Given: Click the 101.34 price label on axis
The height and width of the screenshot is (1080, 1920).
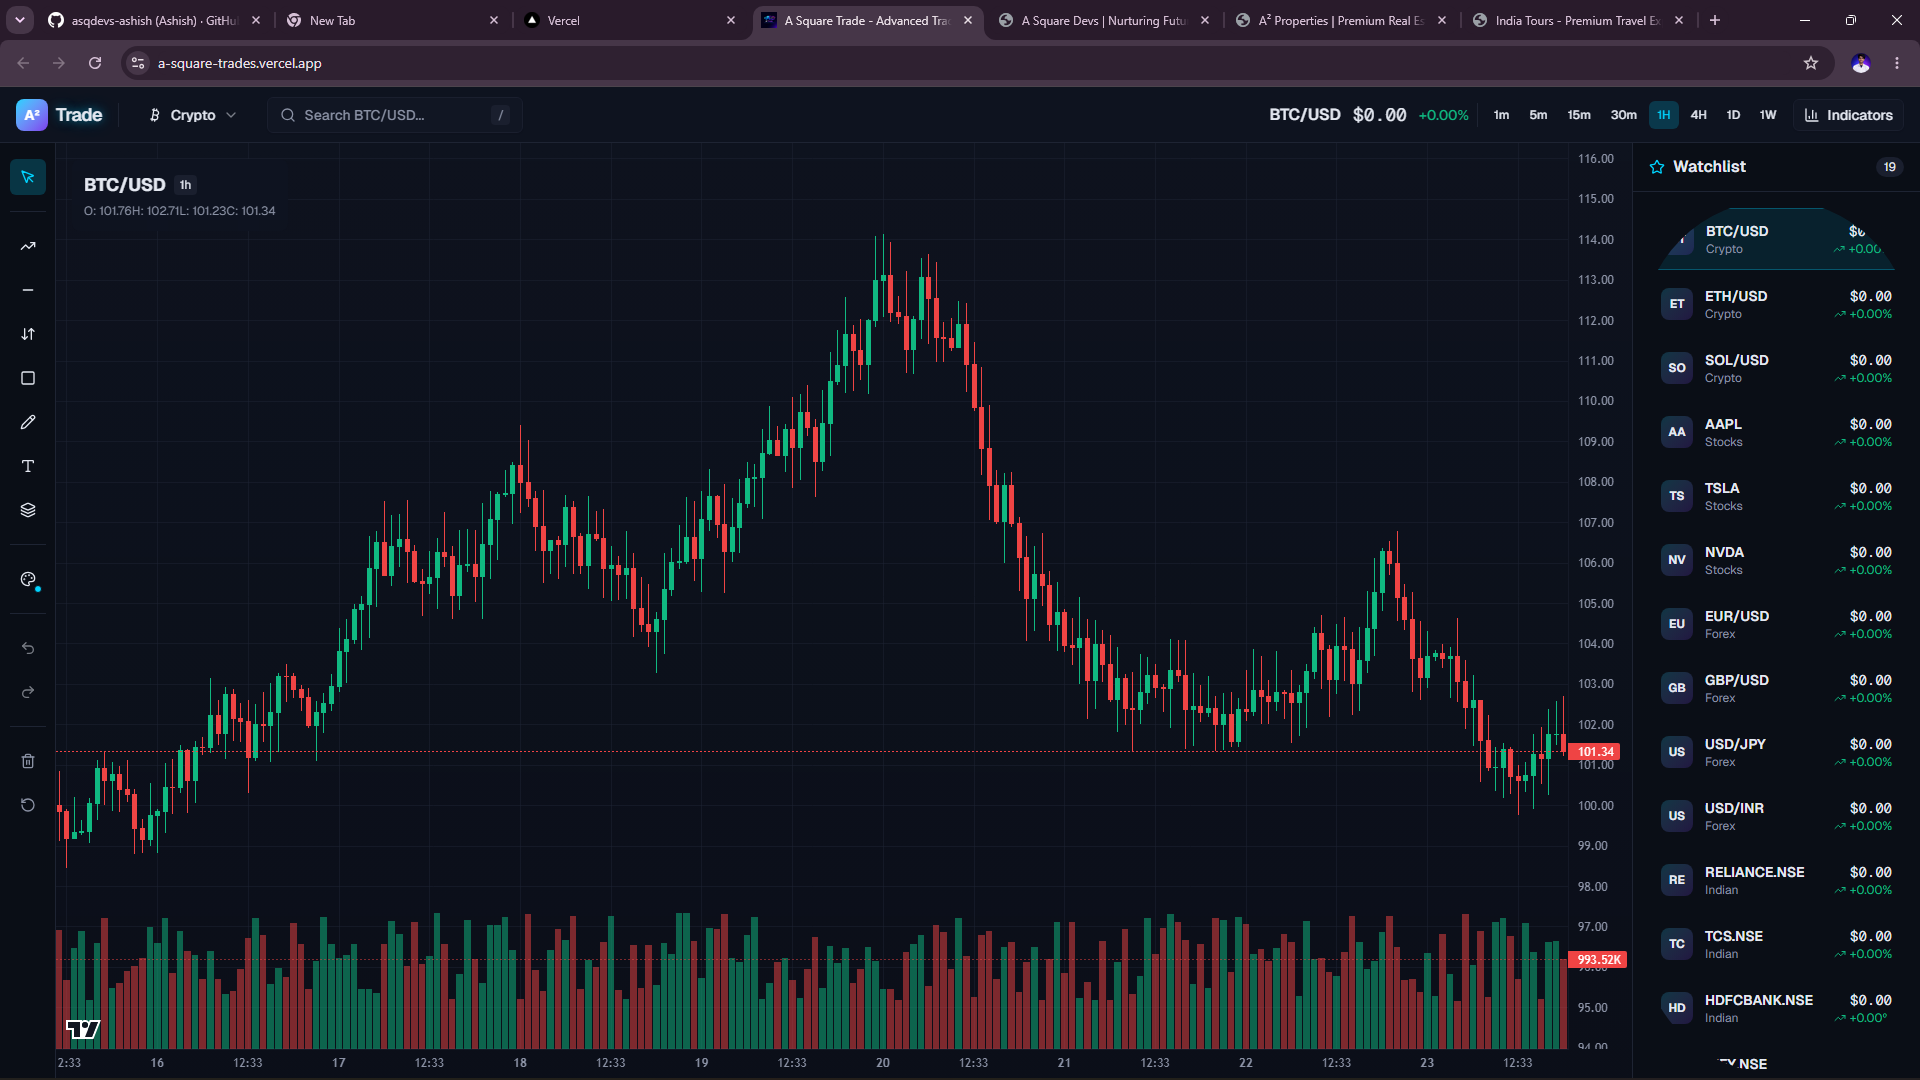Looking at the screenshot, I should [x=1596, y=752].
